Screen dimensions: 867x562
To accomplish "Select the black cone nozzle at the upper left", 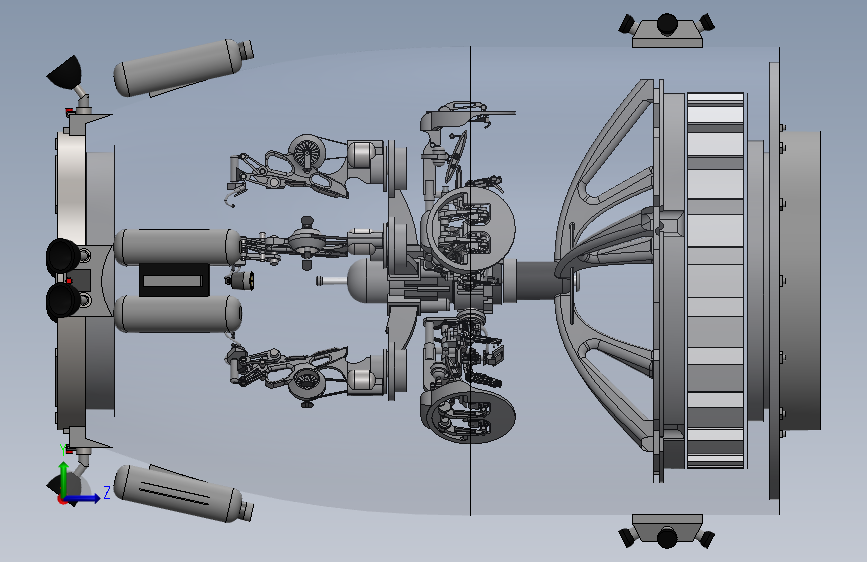I will pyautogui.click(x=65, y=72).
